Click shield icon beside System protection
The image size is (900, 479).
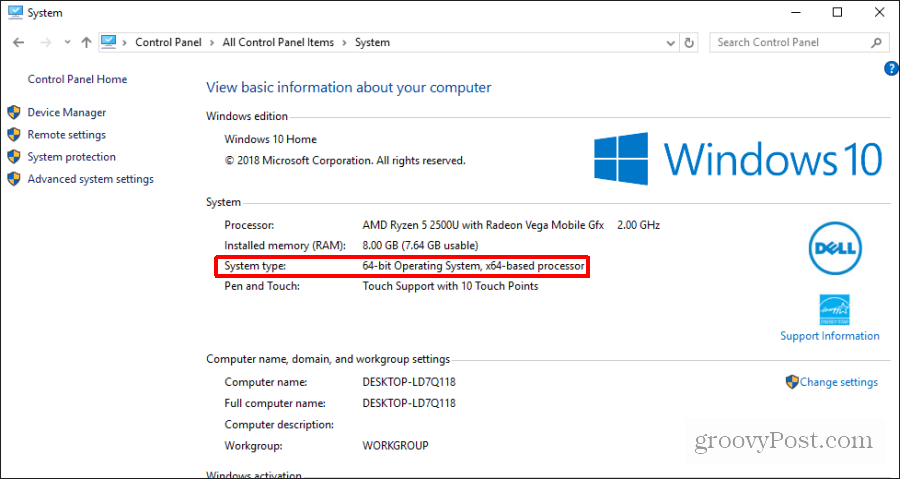point(14,157)
